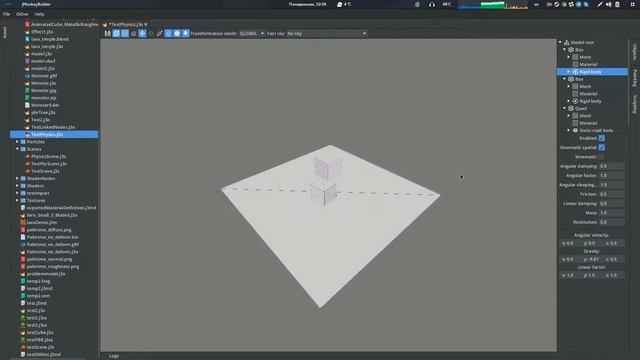Viewport: 640px width, 360px height.
Task: Open the grid menu icon at top-right corner
Action: (x=632, y=4)
